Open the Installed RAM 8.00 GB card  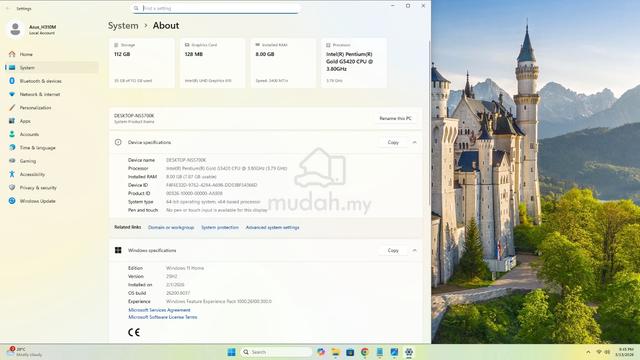[283, 63]
